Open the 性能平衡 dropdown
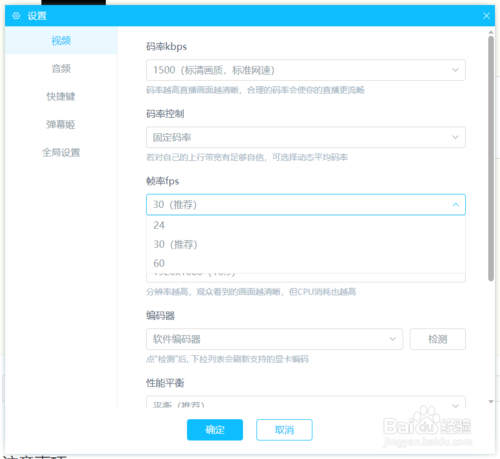This screenshot has height=459, width=500. tap(306, 402)
